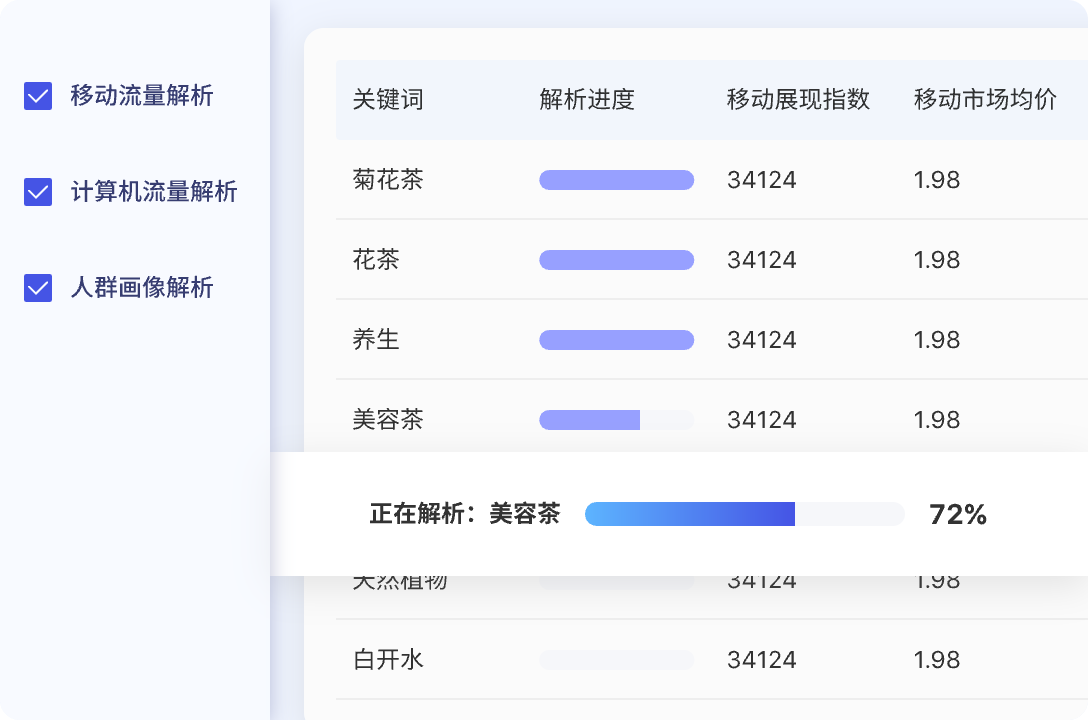Disable the 人群画像解析 checkbox
This screenshot has height=720, width=1088.
point(37,288)
